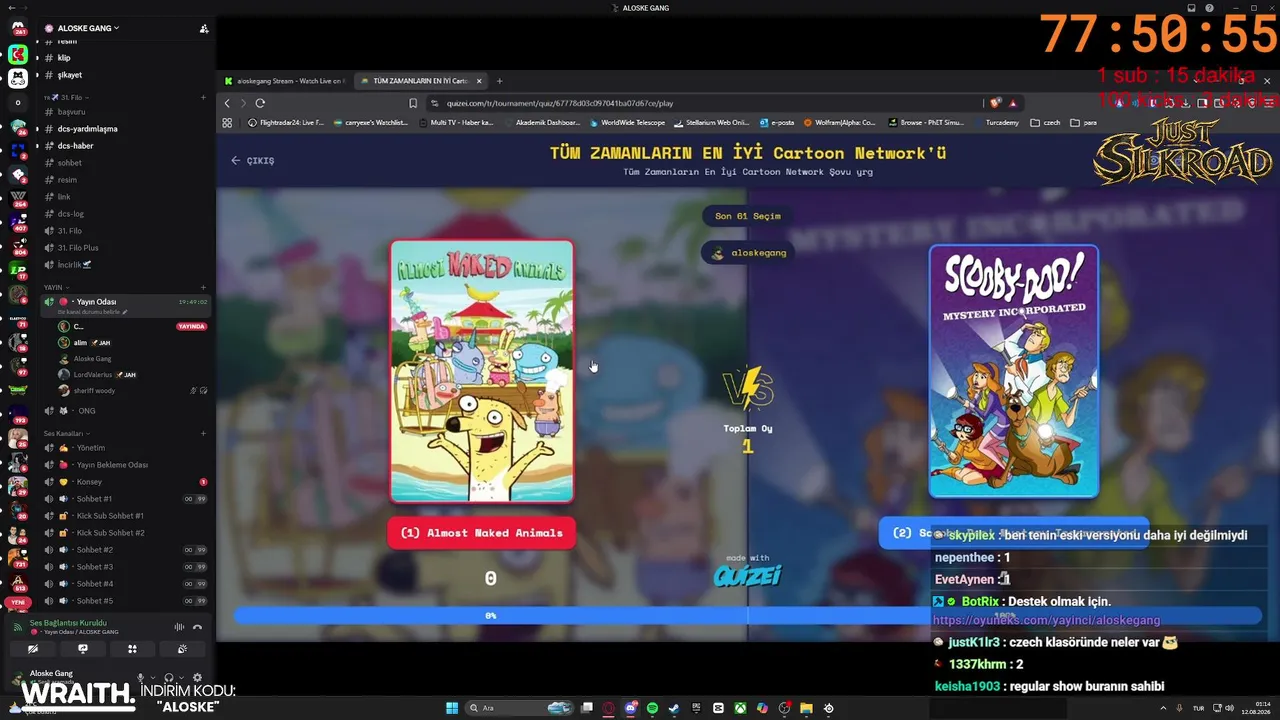Open Multi TV - Haber bookmark
1280x720 pixels.
pos(455,123)
